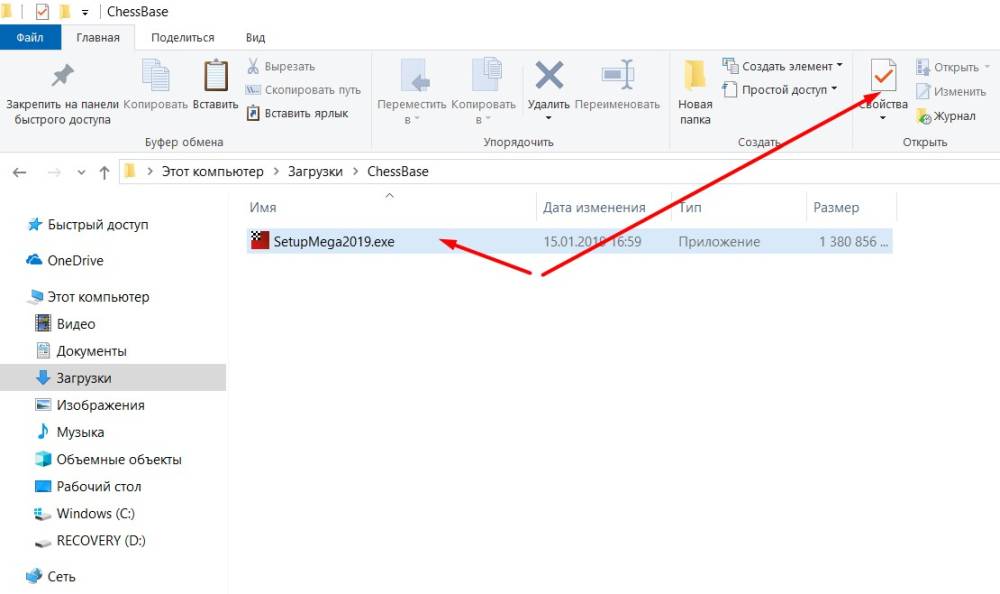This screenshot has width=1000, height=594.
Task: Open Загрузки in the navigation pane
Action: point(84,378)
